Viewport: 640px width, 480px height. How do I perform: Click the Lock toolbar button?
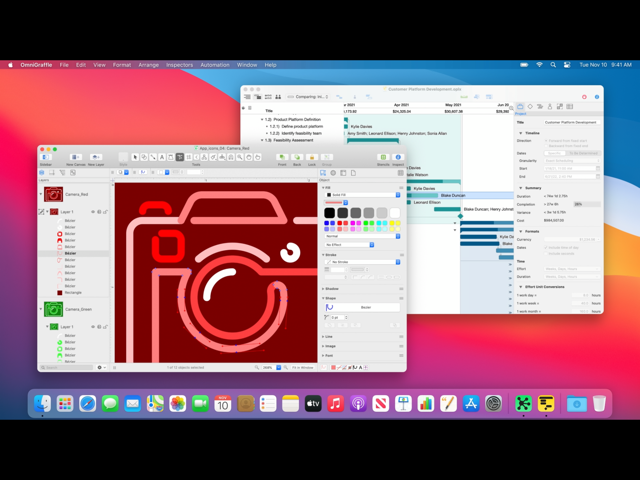[x=312, y=157]
